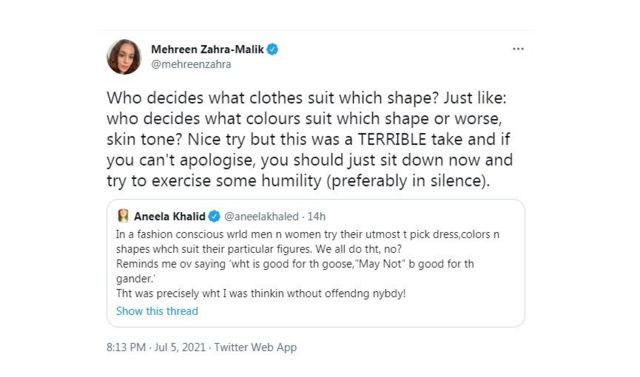The height and width of the screenshot is (377, 640).
Task: Click the goose and gander saying line
Action: point(295,264)
